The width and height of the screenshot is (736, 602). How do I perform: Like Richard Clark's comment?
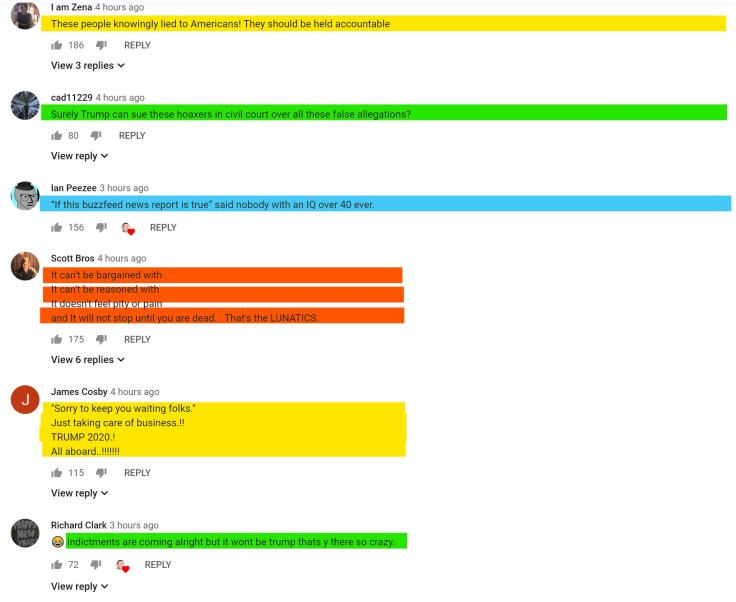(56, 565)
